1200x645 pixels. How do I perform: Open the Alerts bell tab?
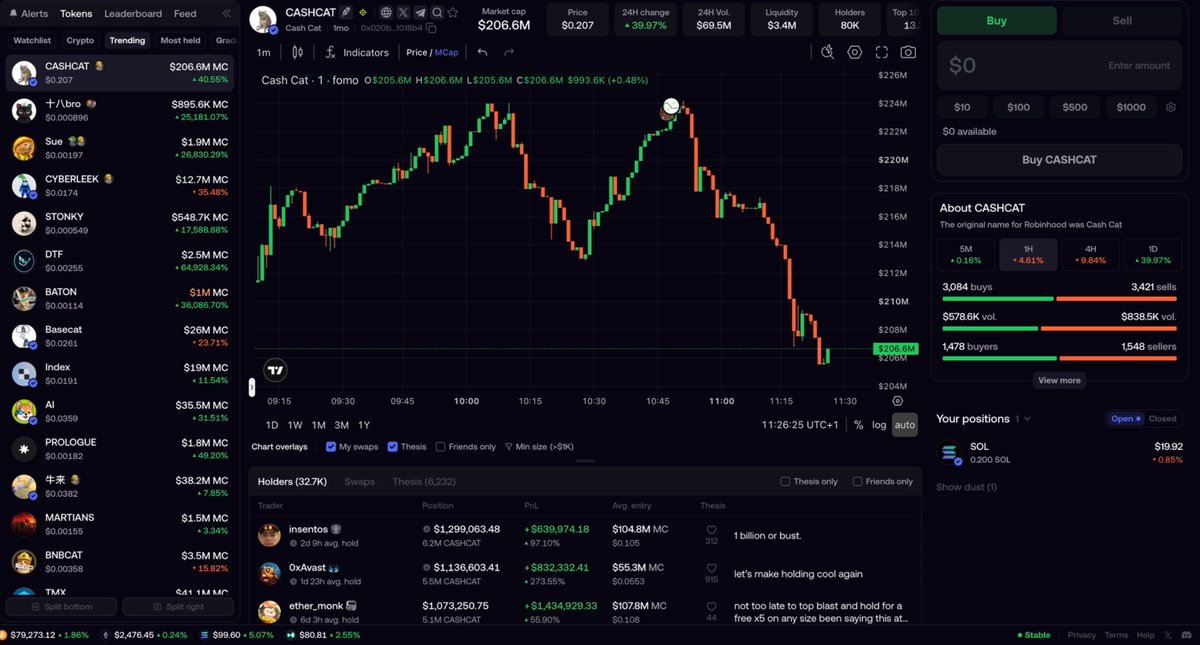point(28,14)
